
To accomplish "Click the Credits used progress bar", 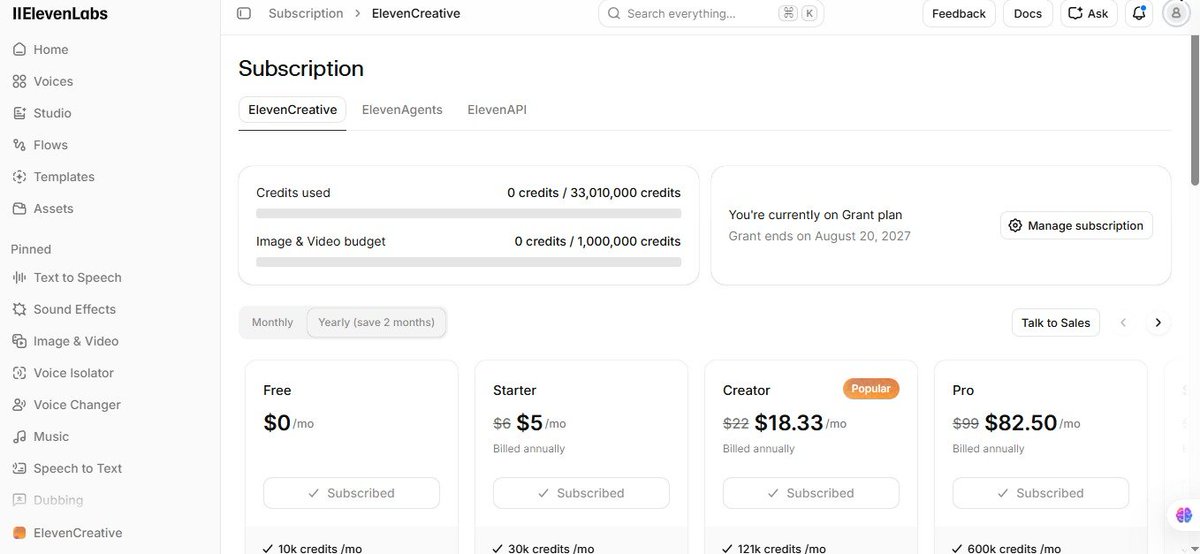I will coord(469,214).
